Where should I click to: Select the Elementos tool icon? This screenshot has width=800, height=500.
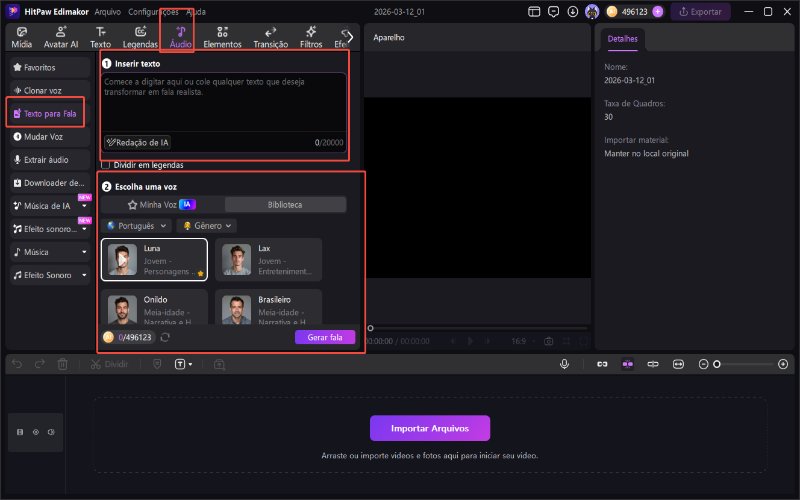coord(222,37)
